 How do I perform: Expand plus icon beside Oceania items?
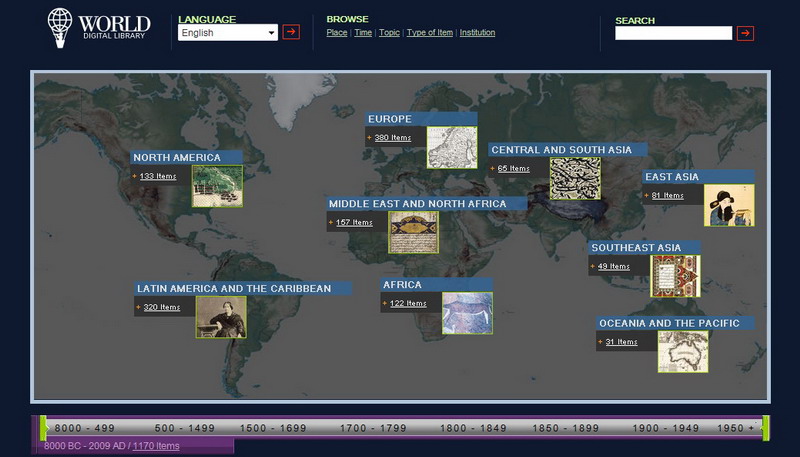tap(601, 342)
